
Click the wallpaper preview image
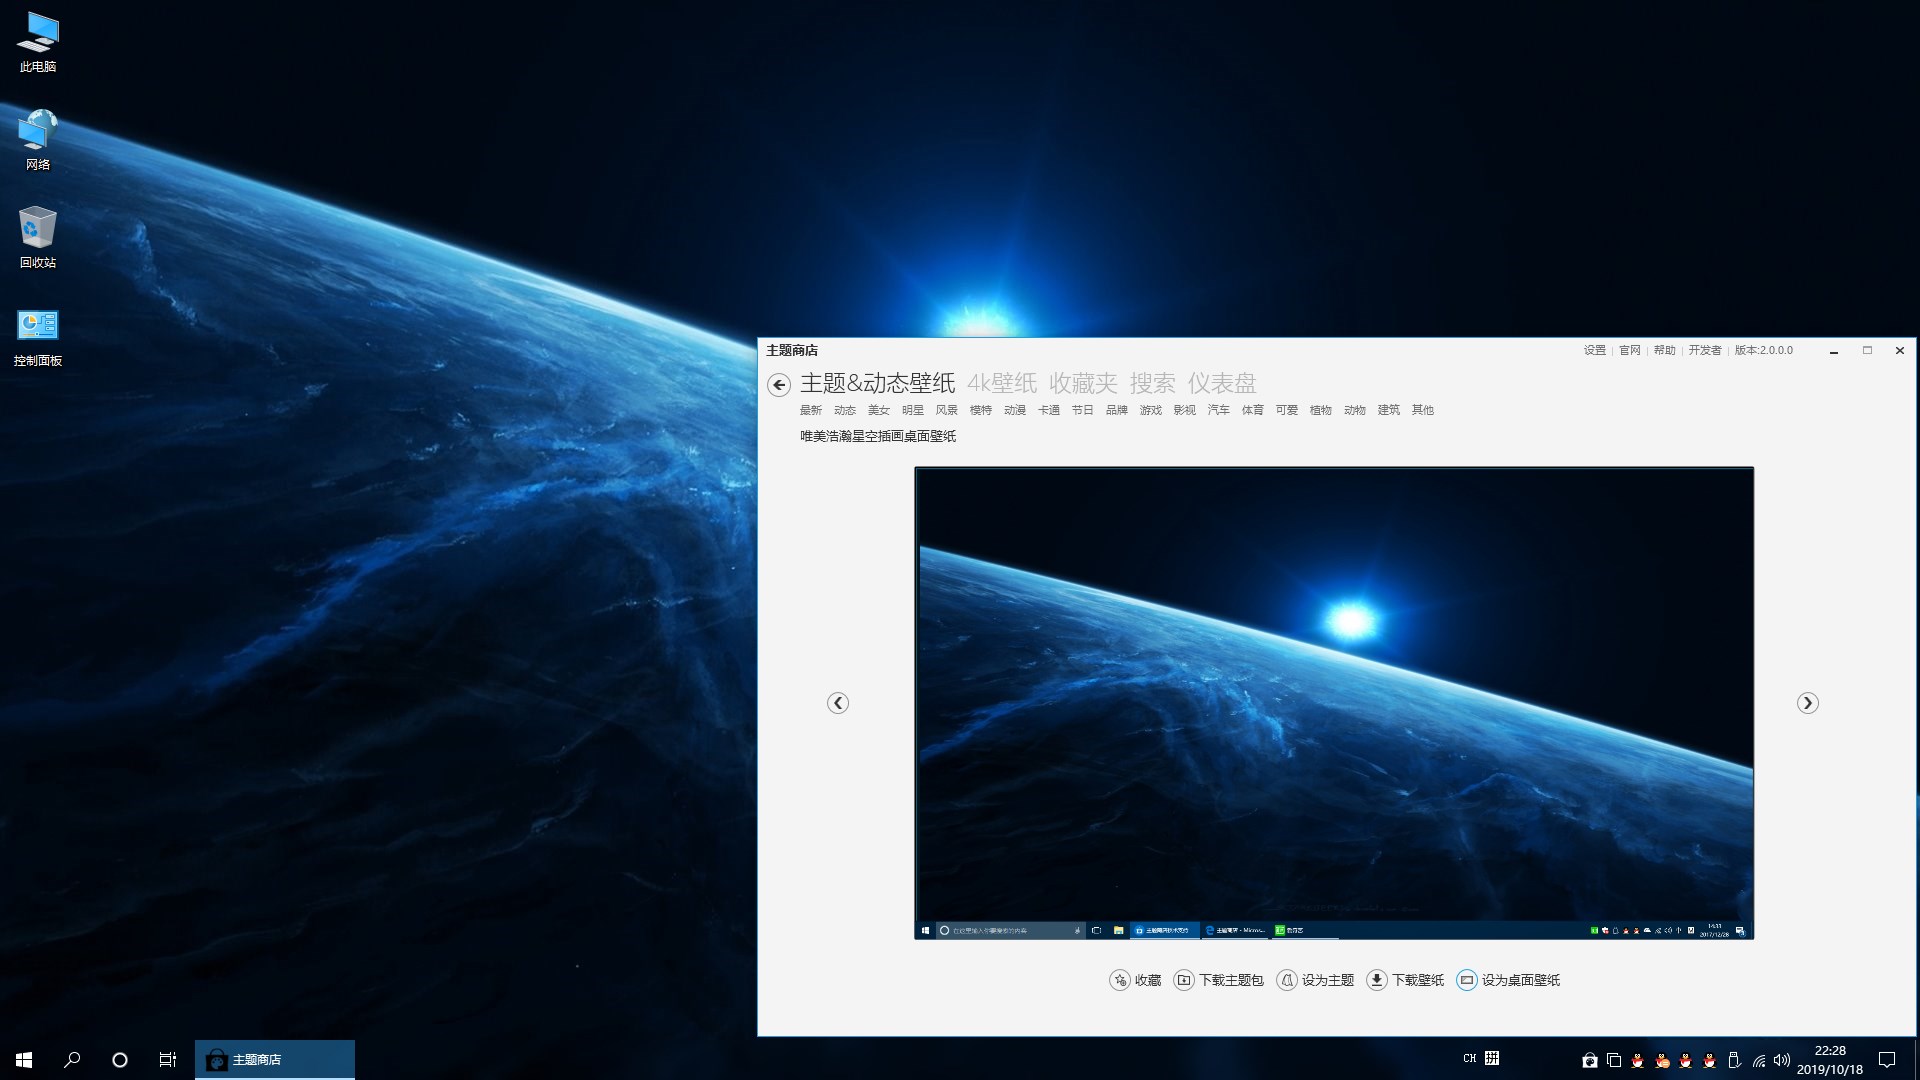1333,700
